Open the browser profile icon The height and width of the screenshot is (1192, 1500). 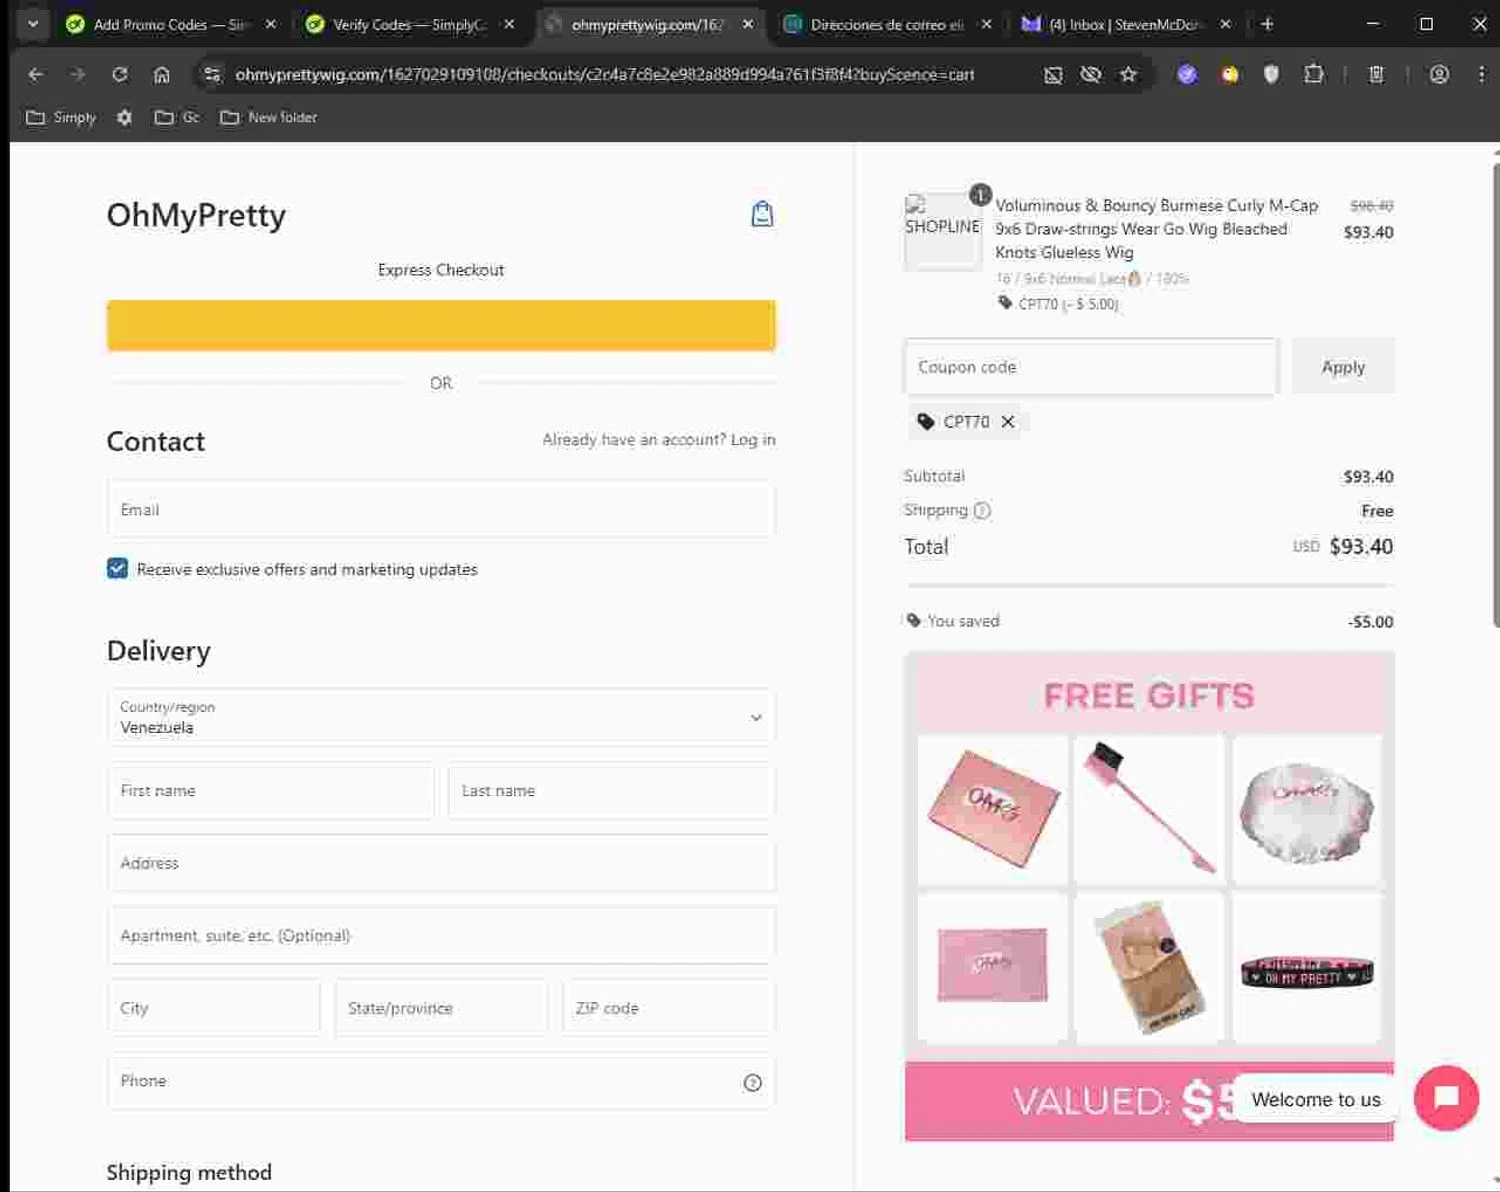[1439, 74]
